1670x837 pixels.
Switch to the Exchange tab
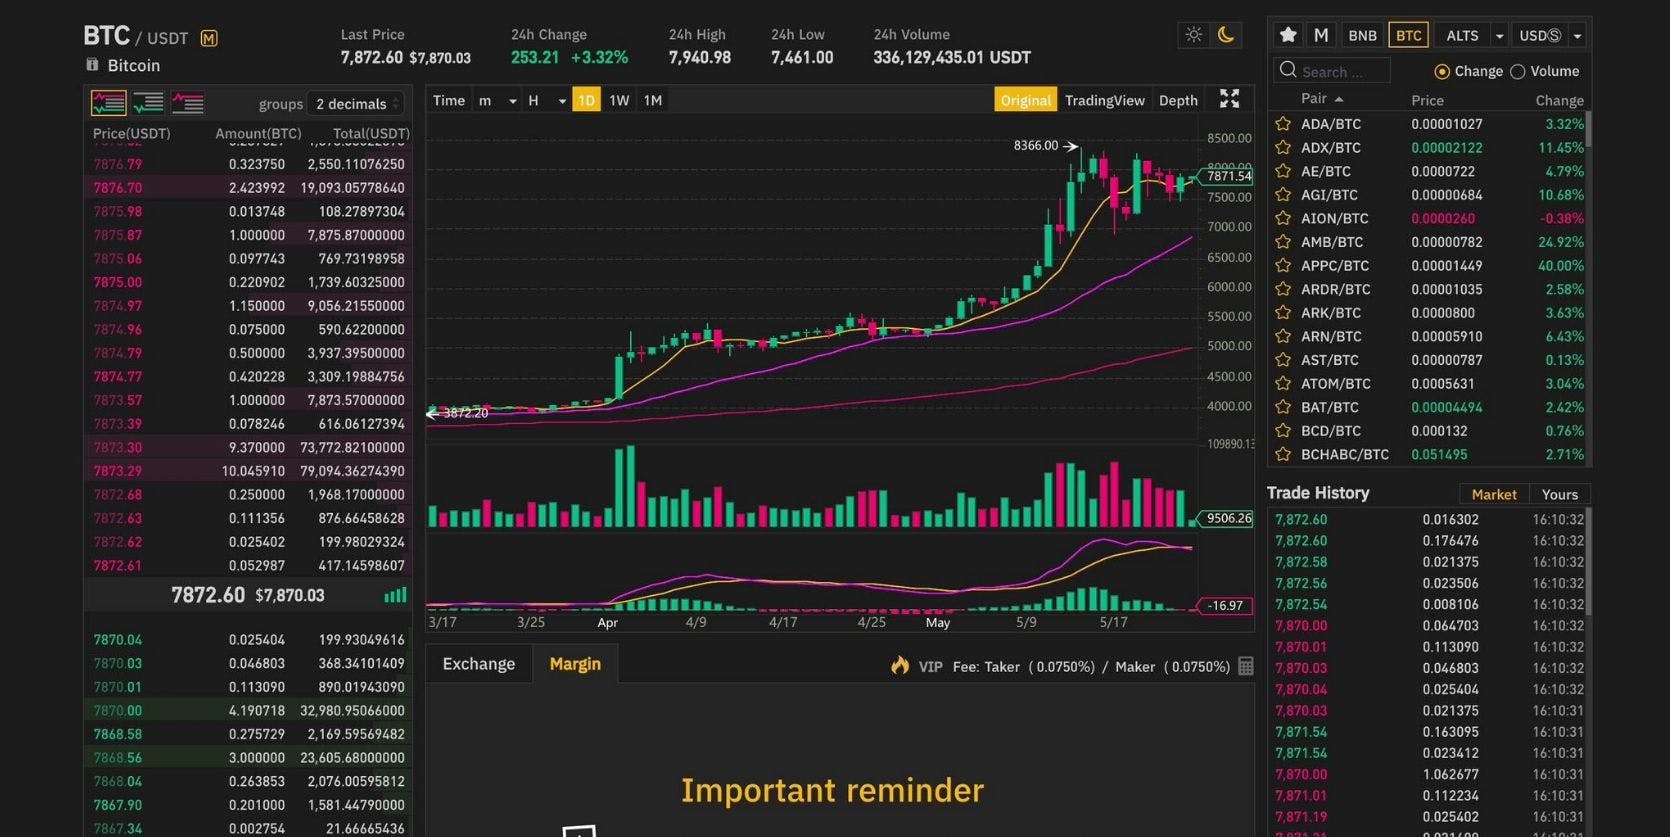(x=478, y=663)
